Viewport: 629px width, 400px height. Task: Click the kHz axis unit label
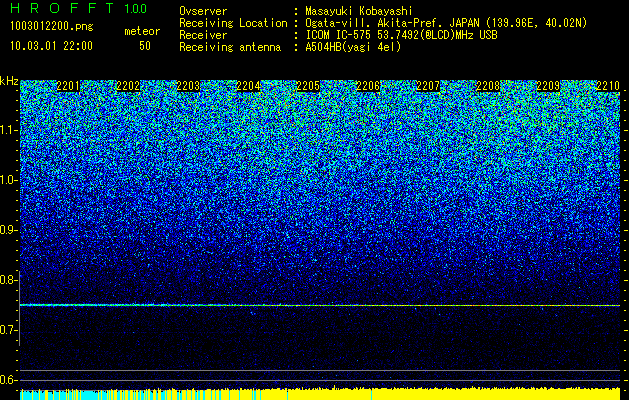(x=9, y=81)
